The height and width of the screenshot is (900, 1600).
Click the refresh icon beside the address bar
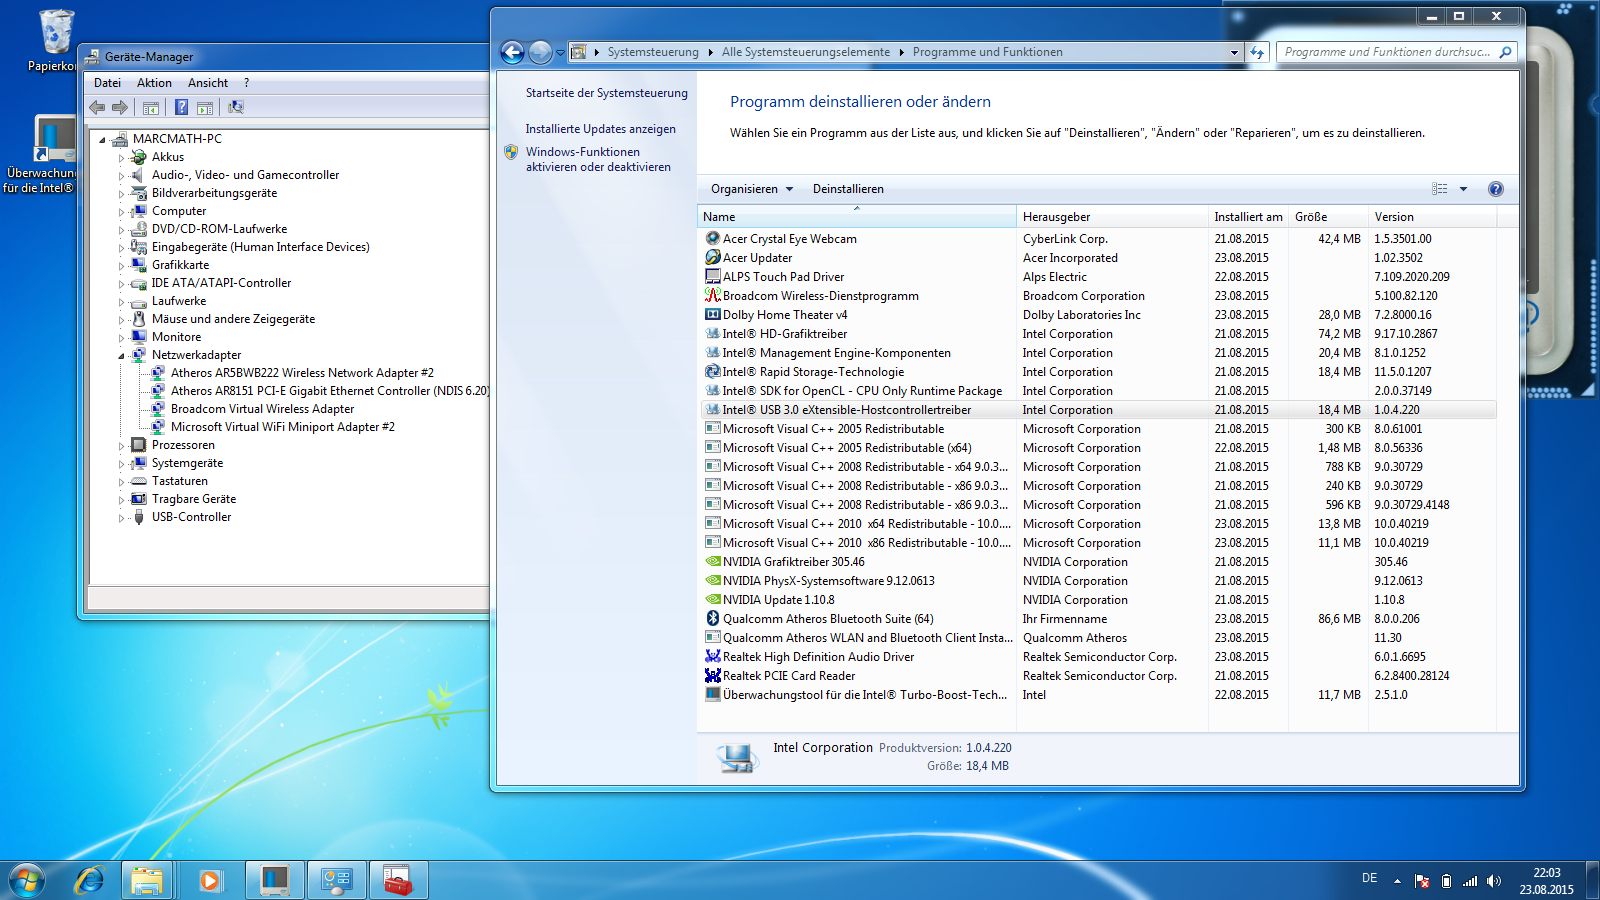click(1257, 52)
